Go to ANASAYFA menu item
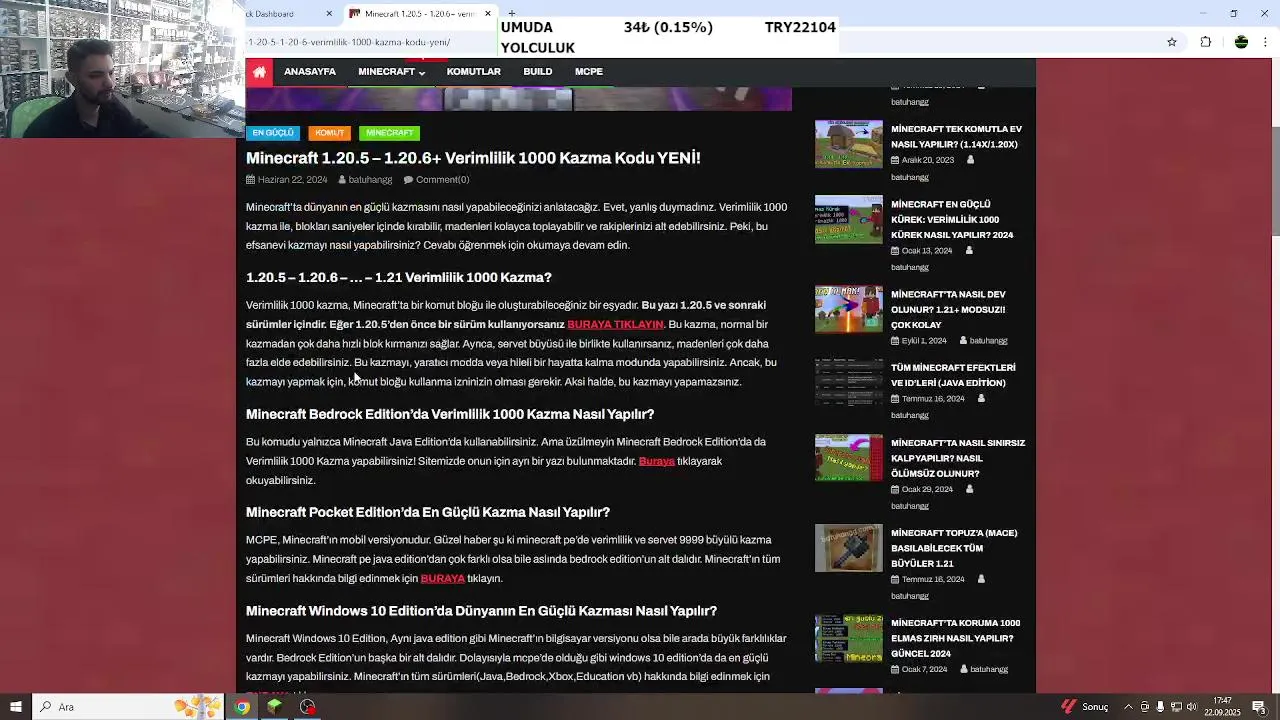Viewport: 1280px width, 720px height. point(310,72)
